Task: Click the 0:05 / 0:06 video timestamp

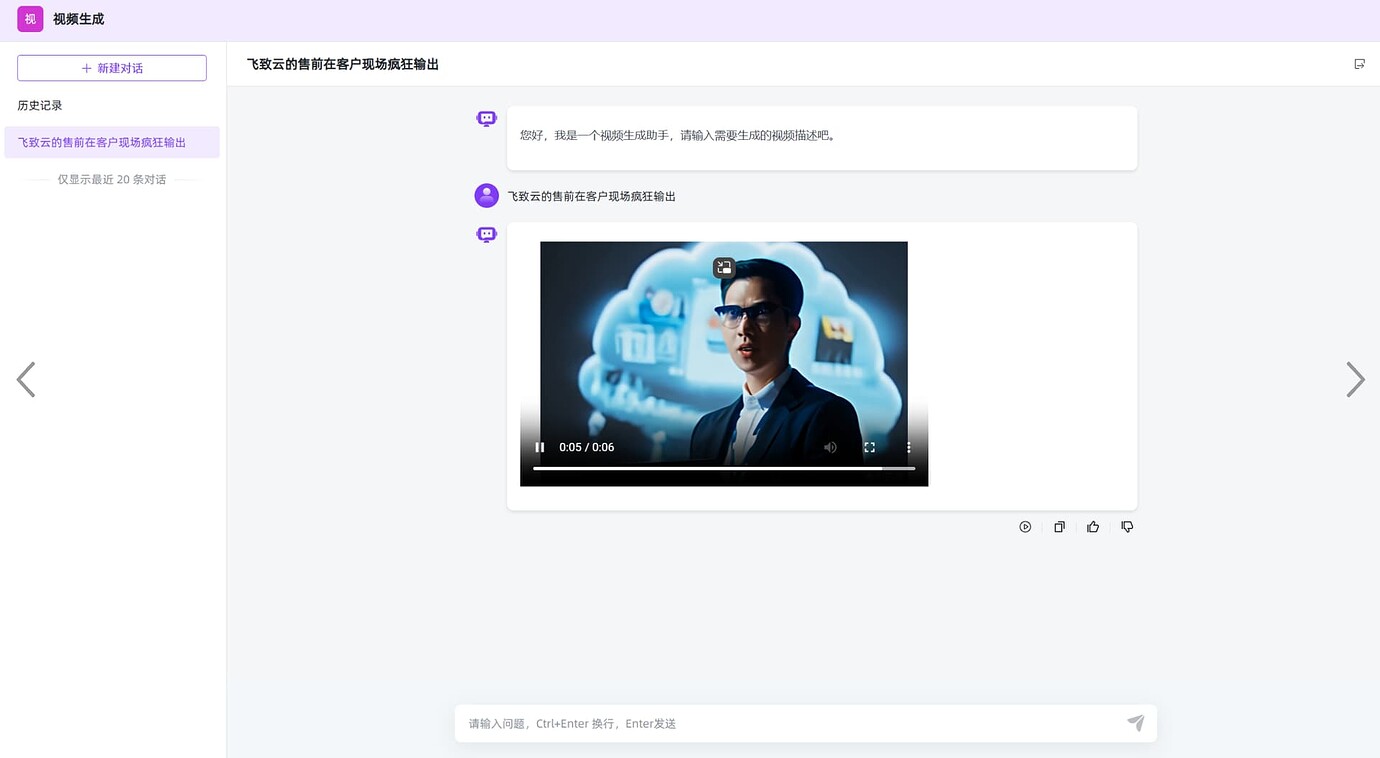Action: click(587, 447)
